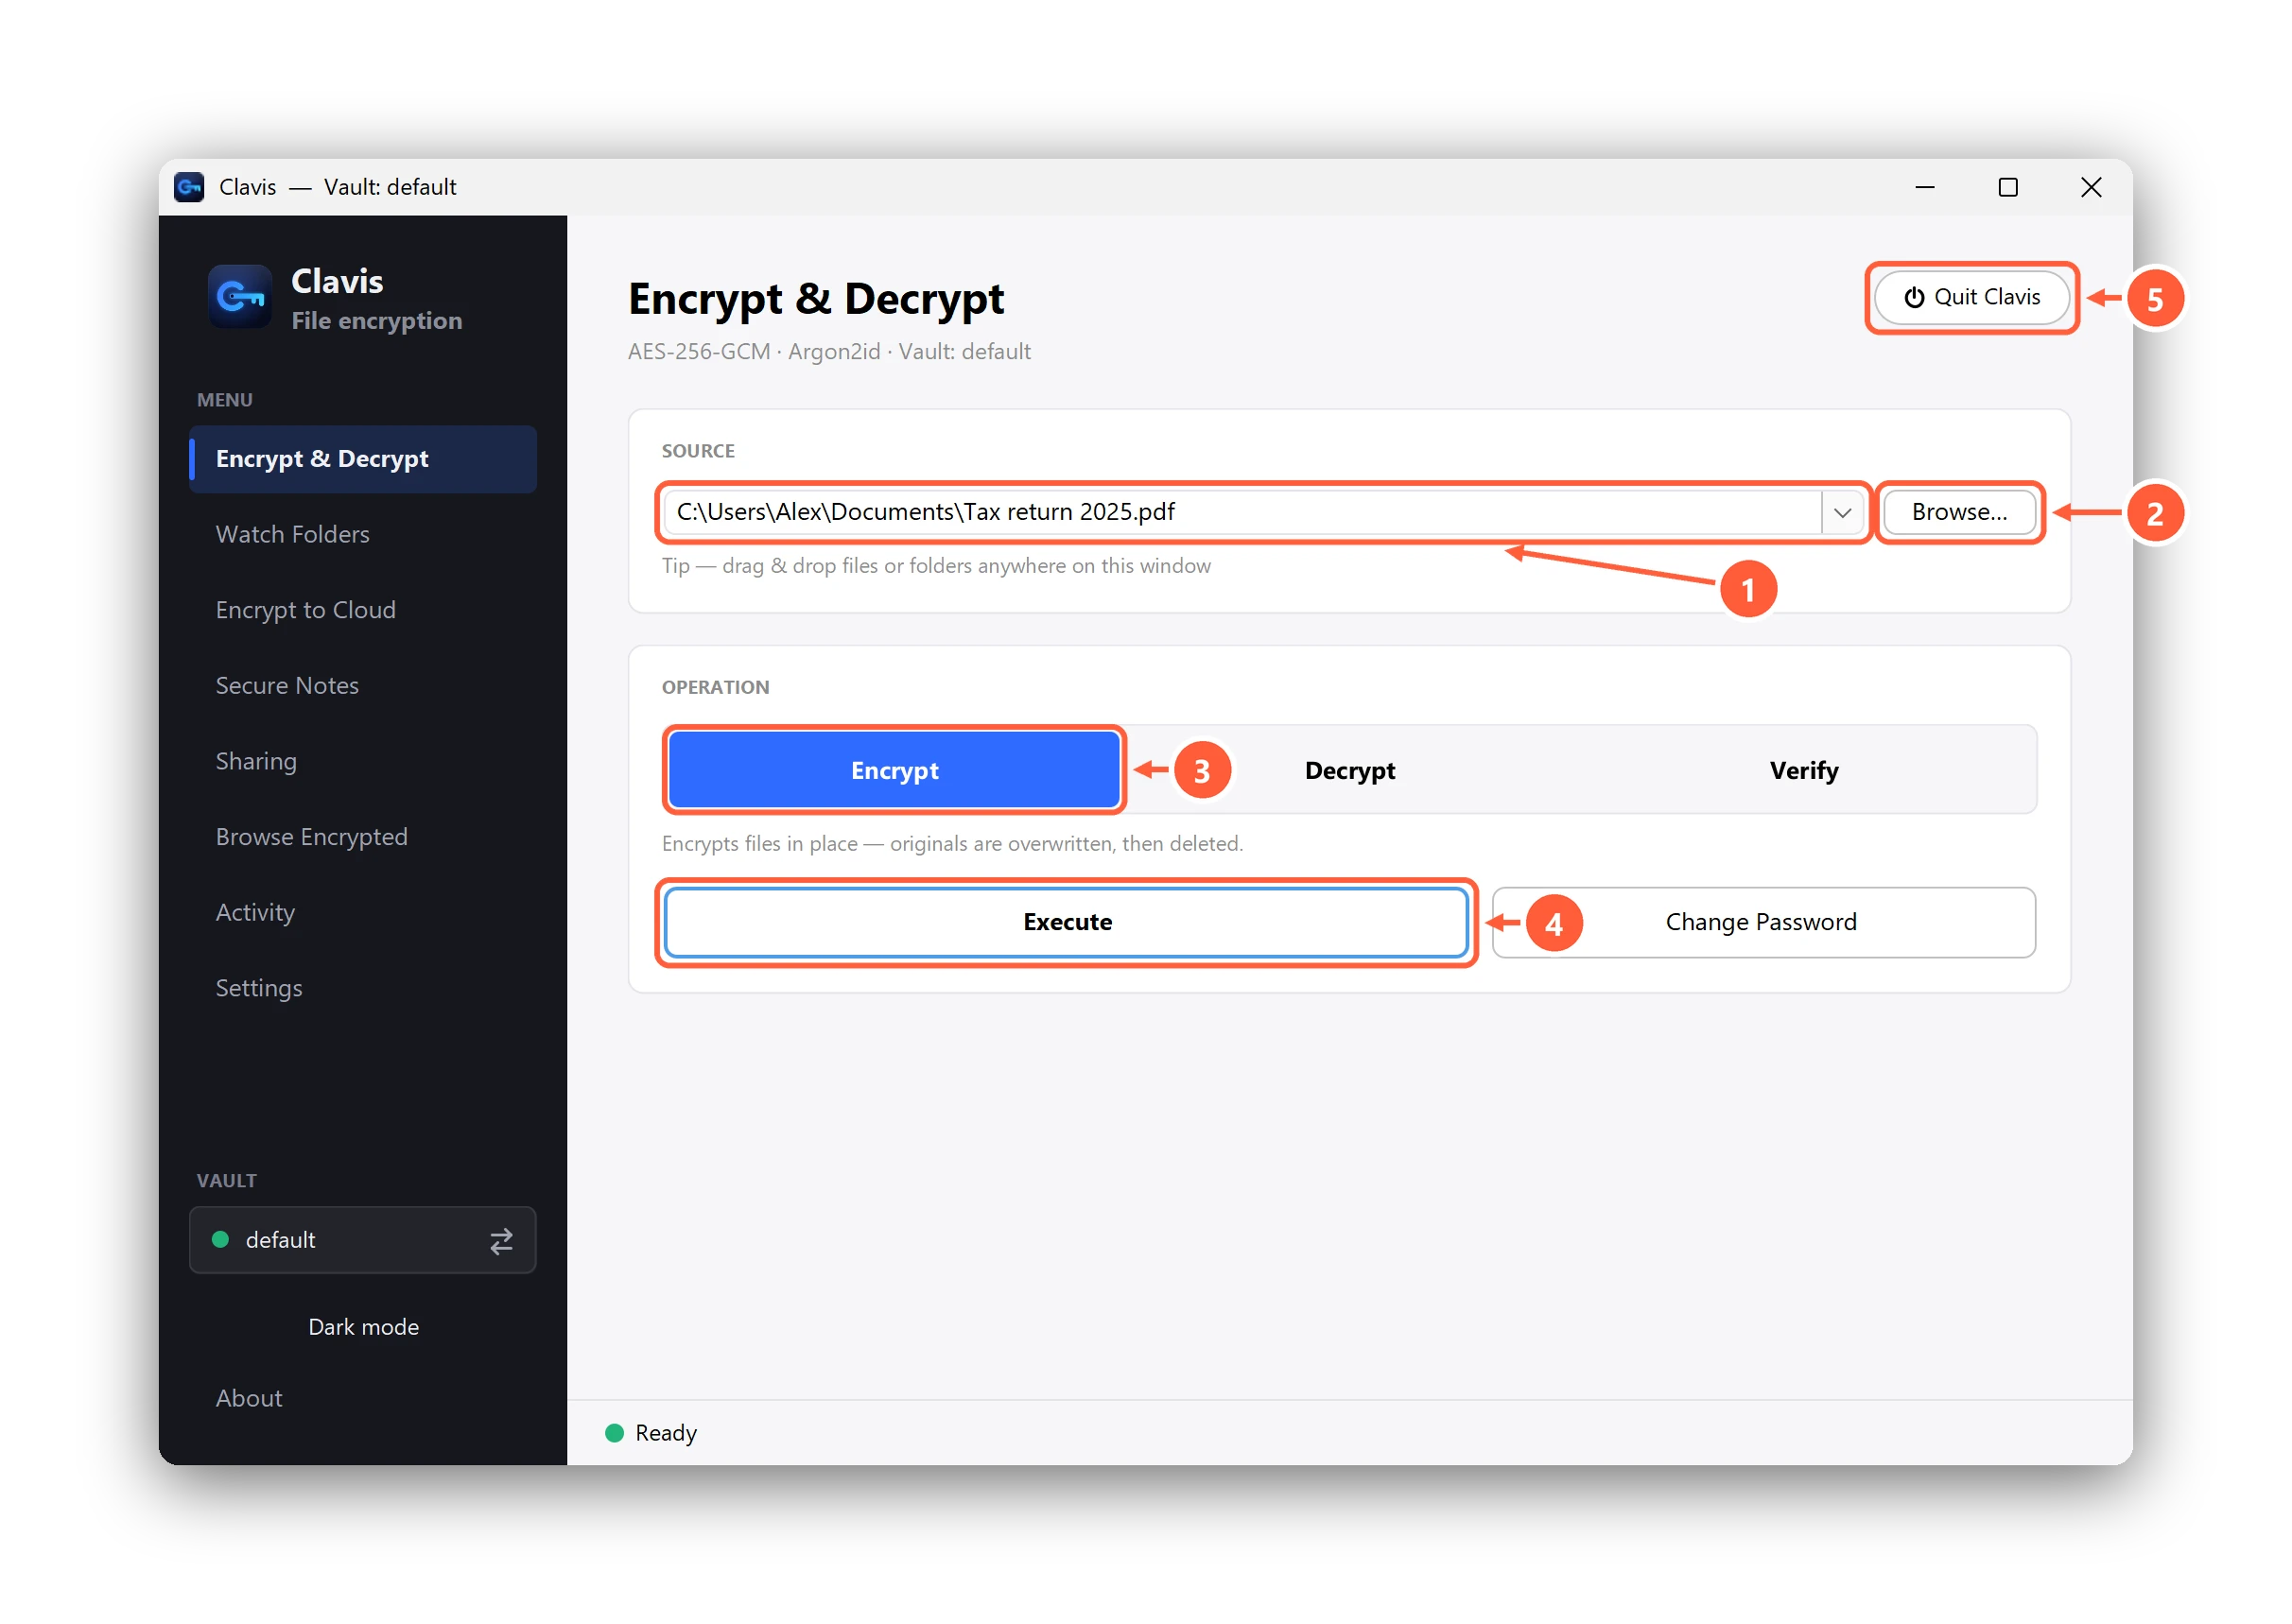Screen dimensions: 2292x1624
Task: Go to Encrypt to Cloud
Action: 363,610
